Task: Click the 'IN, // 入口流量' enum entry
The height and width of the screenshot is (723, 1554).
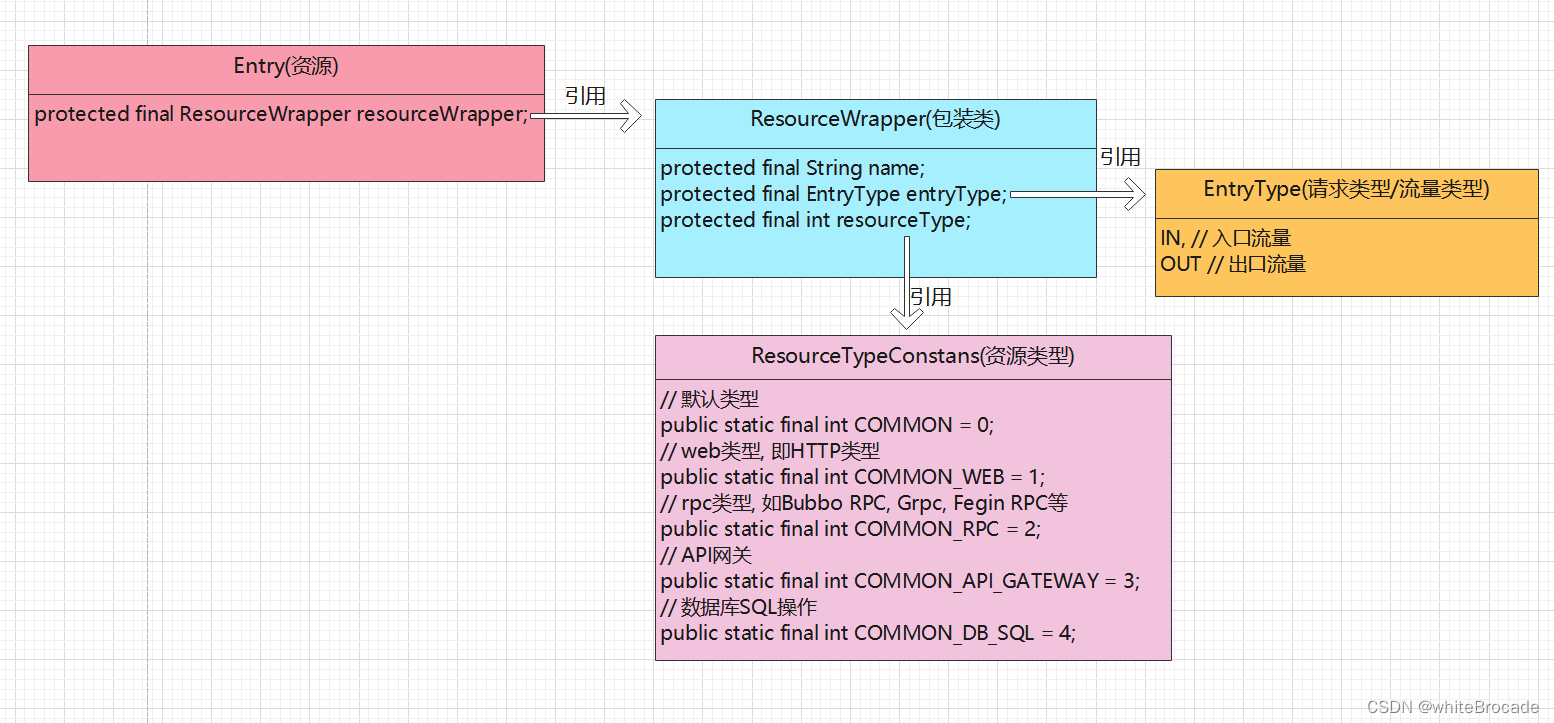Action: 1226,238
